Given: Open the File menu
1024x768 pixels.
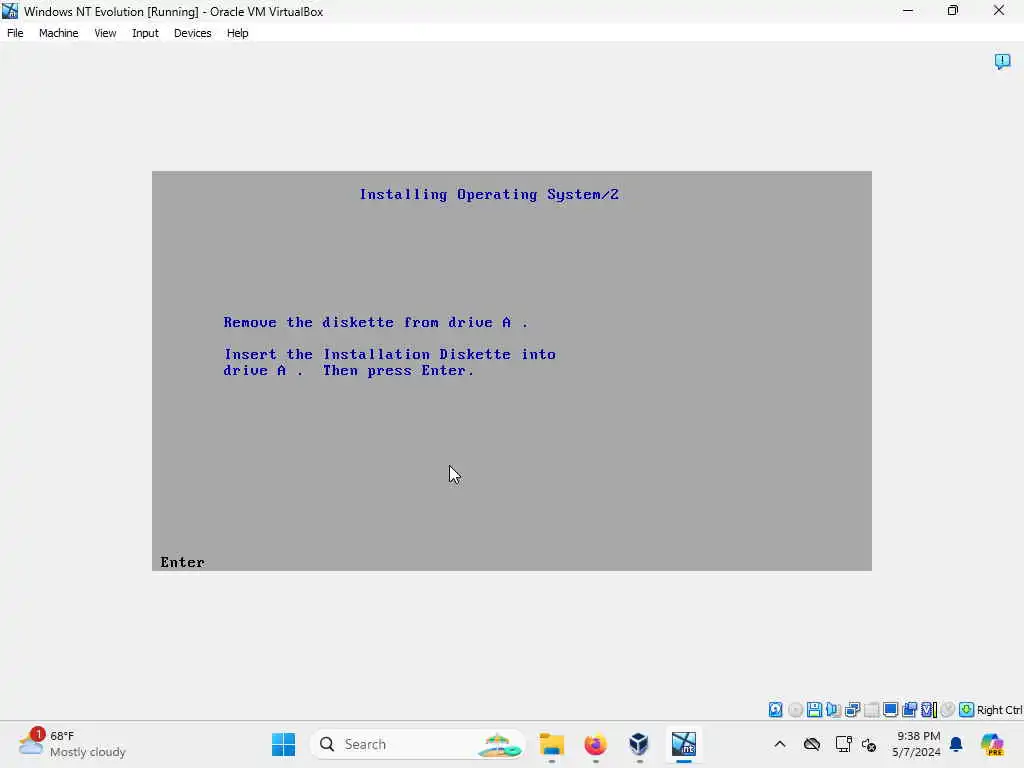Looking at the screenshot, I should coord(15,33).
